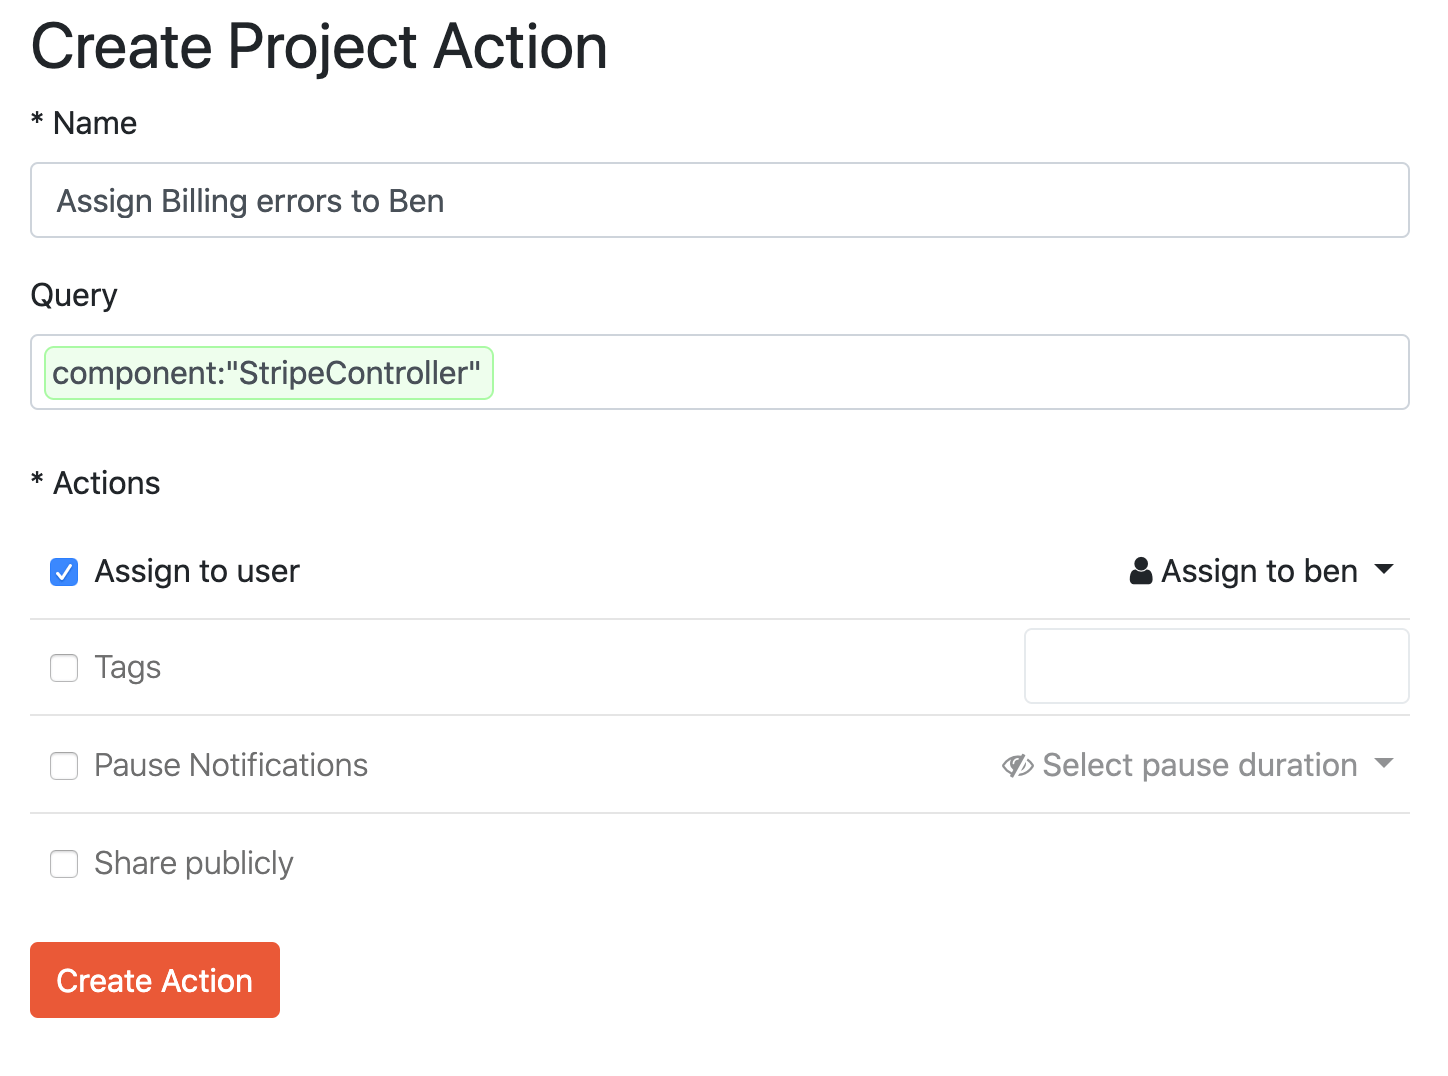Click the Tags row label
Image resolution: width=1448 pixels, height=1076 pixels.
coord(127,667)
